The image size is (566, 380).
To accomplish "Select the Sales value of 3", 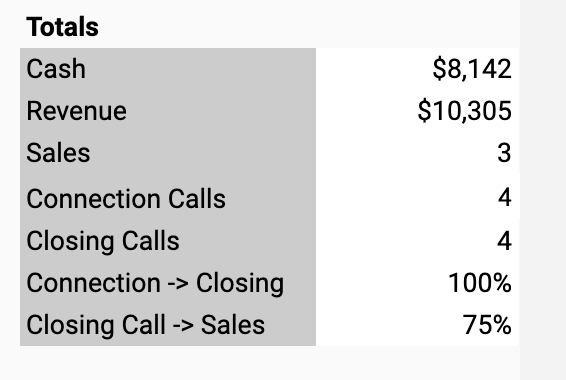I will pos(418,153).
